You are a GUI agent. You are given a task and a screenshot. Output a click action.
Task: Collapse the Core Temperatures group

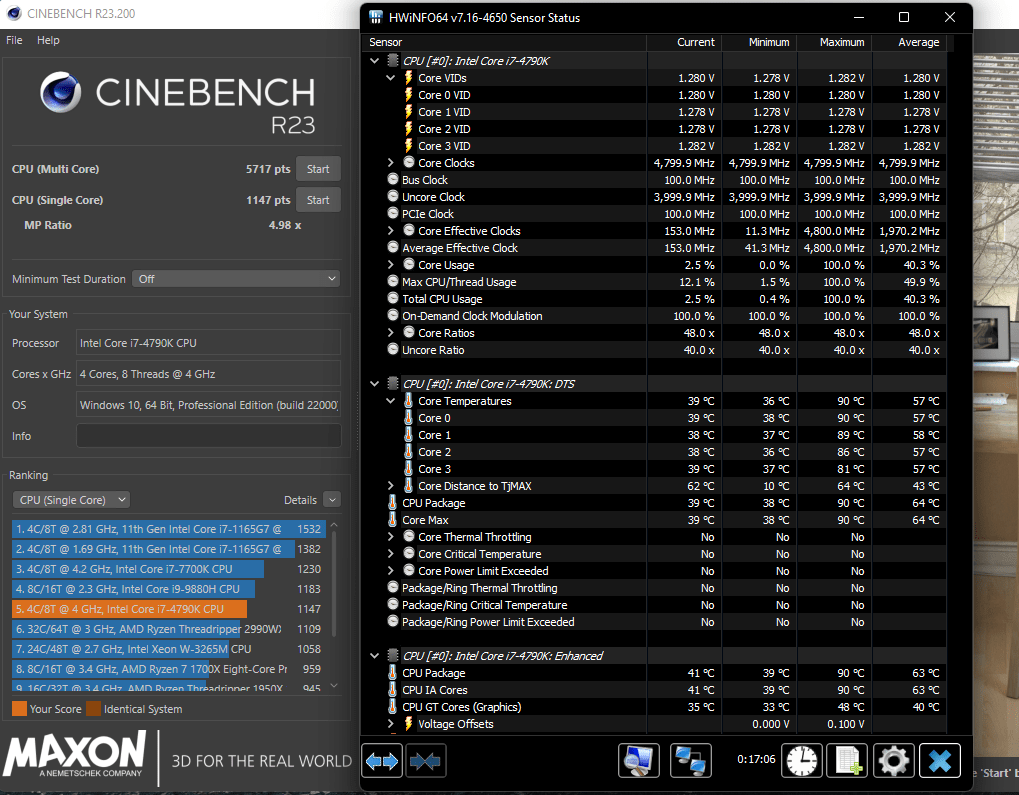tap(390, 400)
